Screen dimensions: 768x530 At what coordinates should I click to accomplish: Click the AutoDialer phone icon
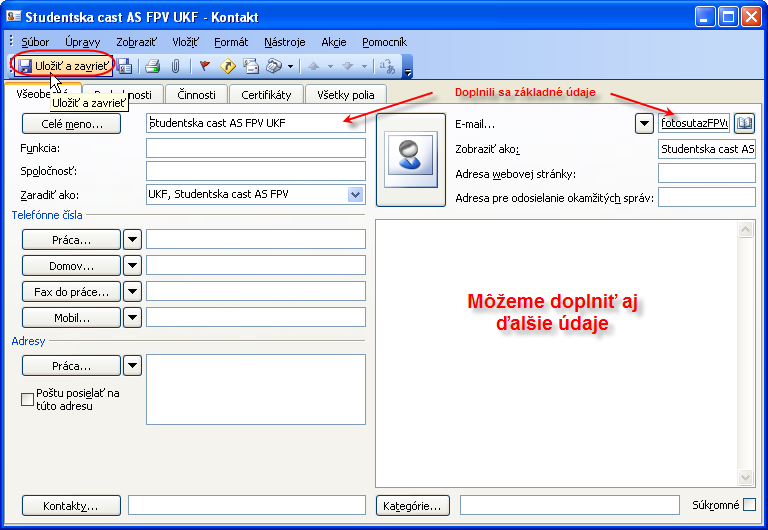pyautogui.click(x=275, y=66)
